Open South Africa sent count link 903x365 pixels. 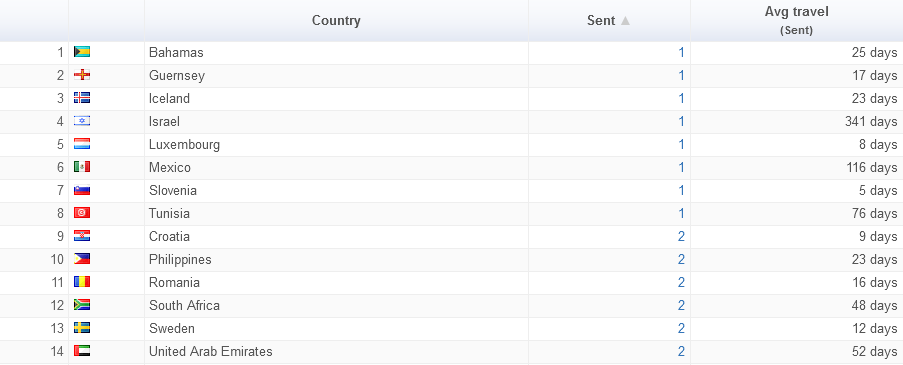681,306
